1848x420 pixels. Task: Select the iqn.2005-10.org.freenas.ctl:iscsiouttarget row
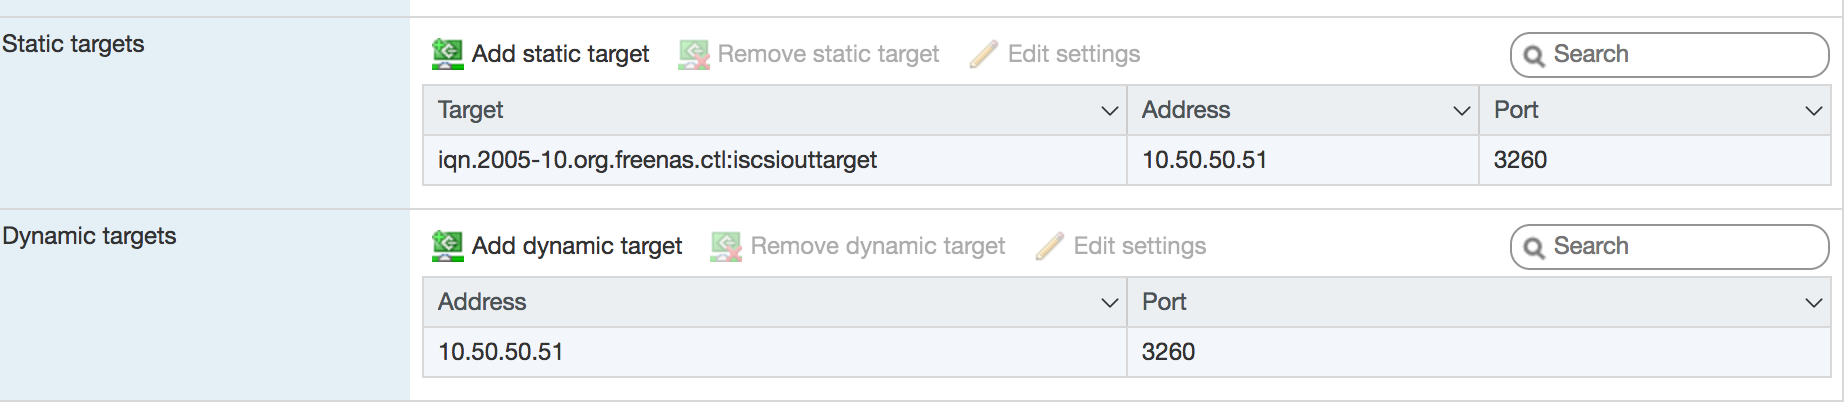coord(1127,160)
